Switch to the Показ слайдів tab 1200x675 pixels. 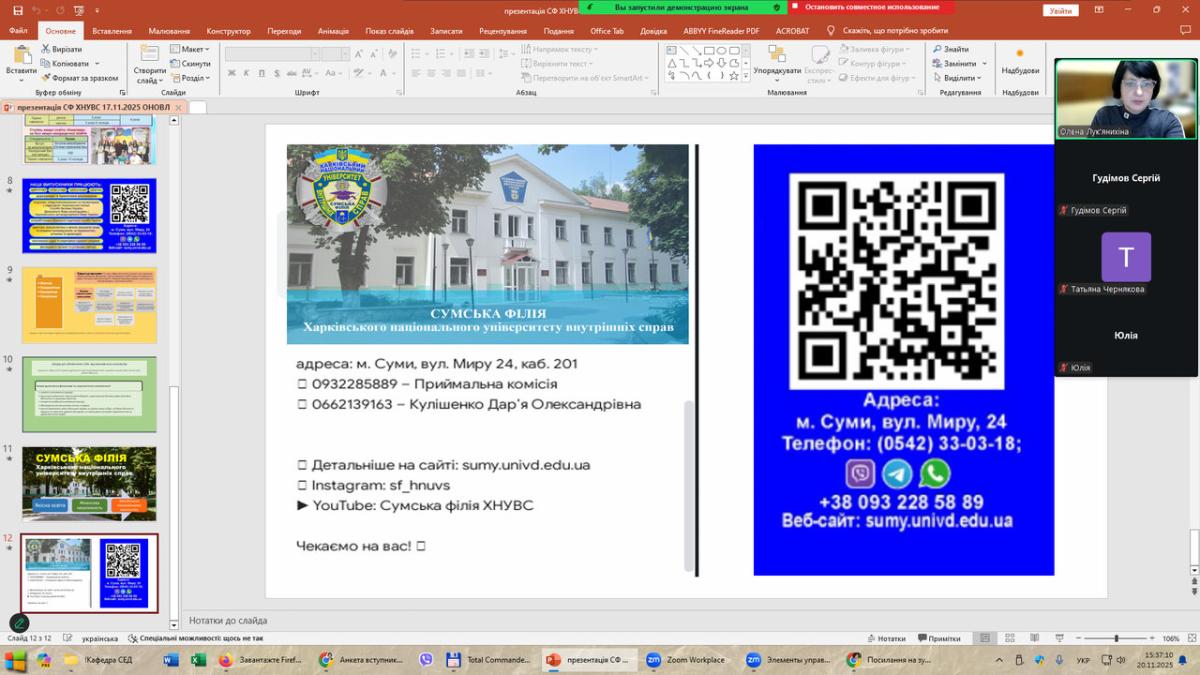389,31
